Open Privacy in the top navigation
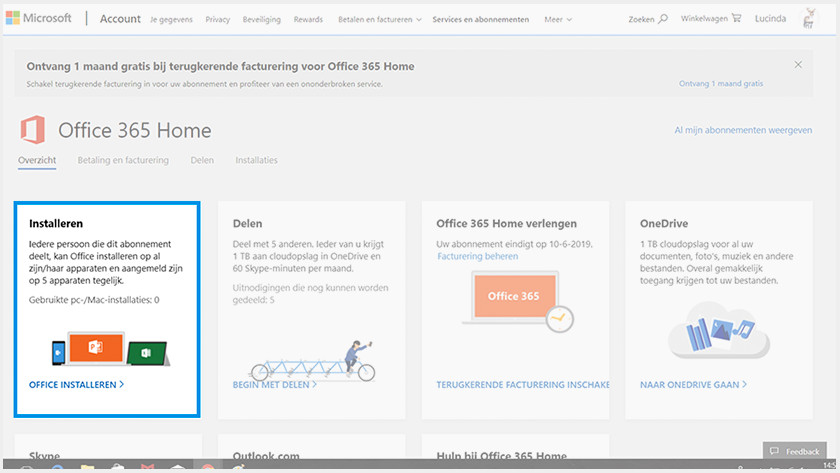Viewport: 840px width, 473px height. 218,19
